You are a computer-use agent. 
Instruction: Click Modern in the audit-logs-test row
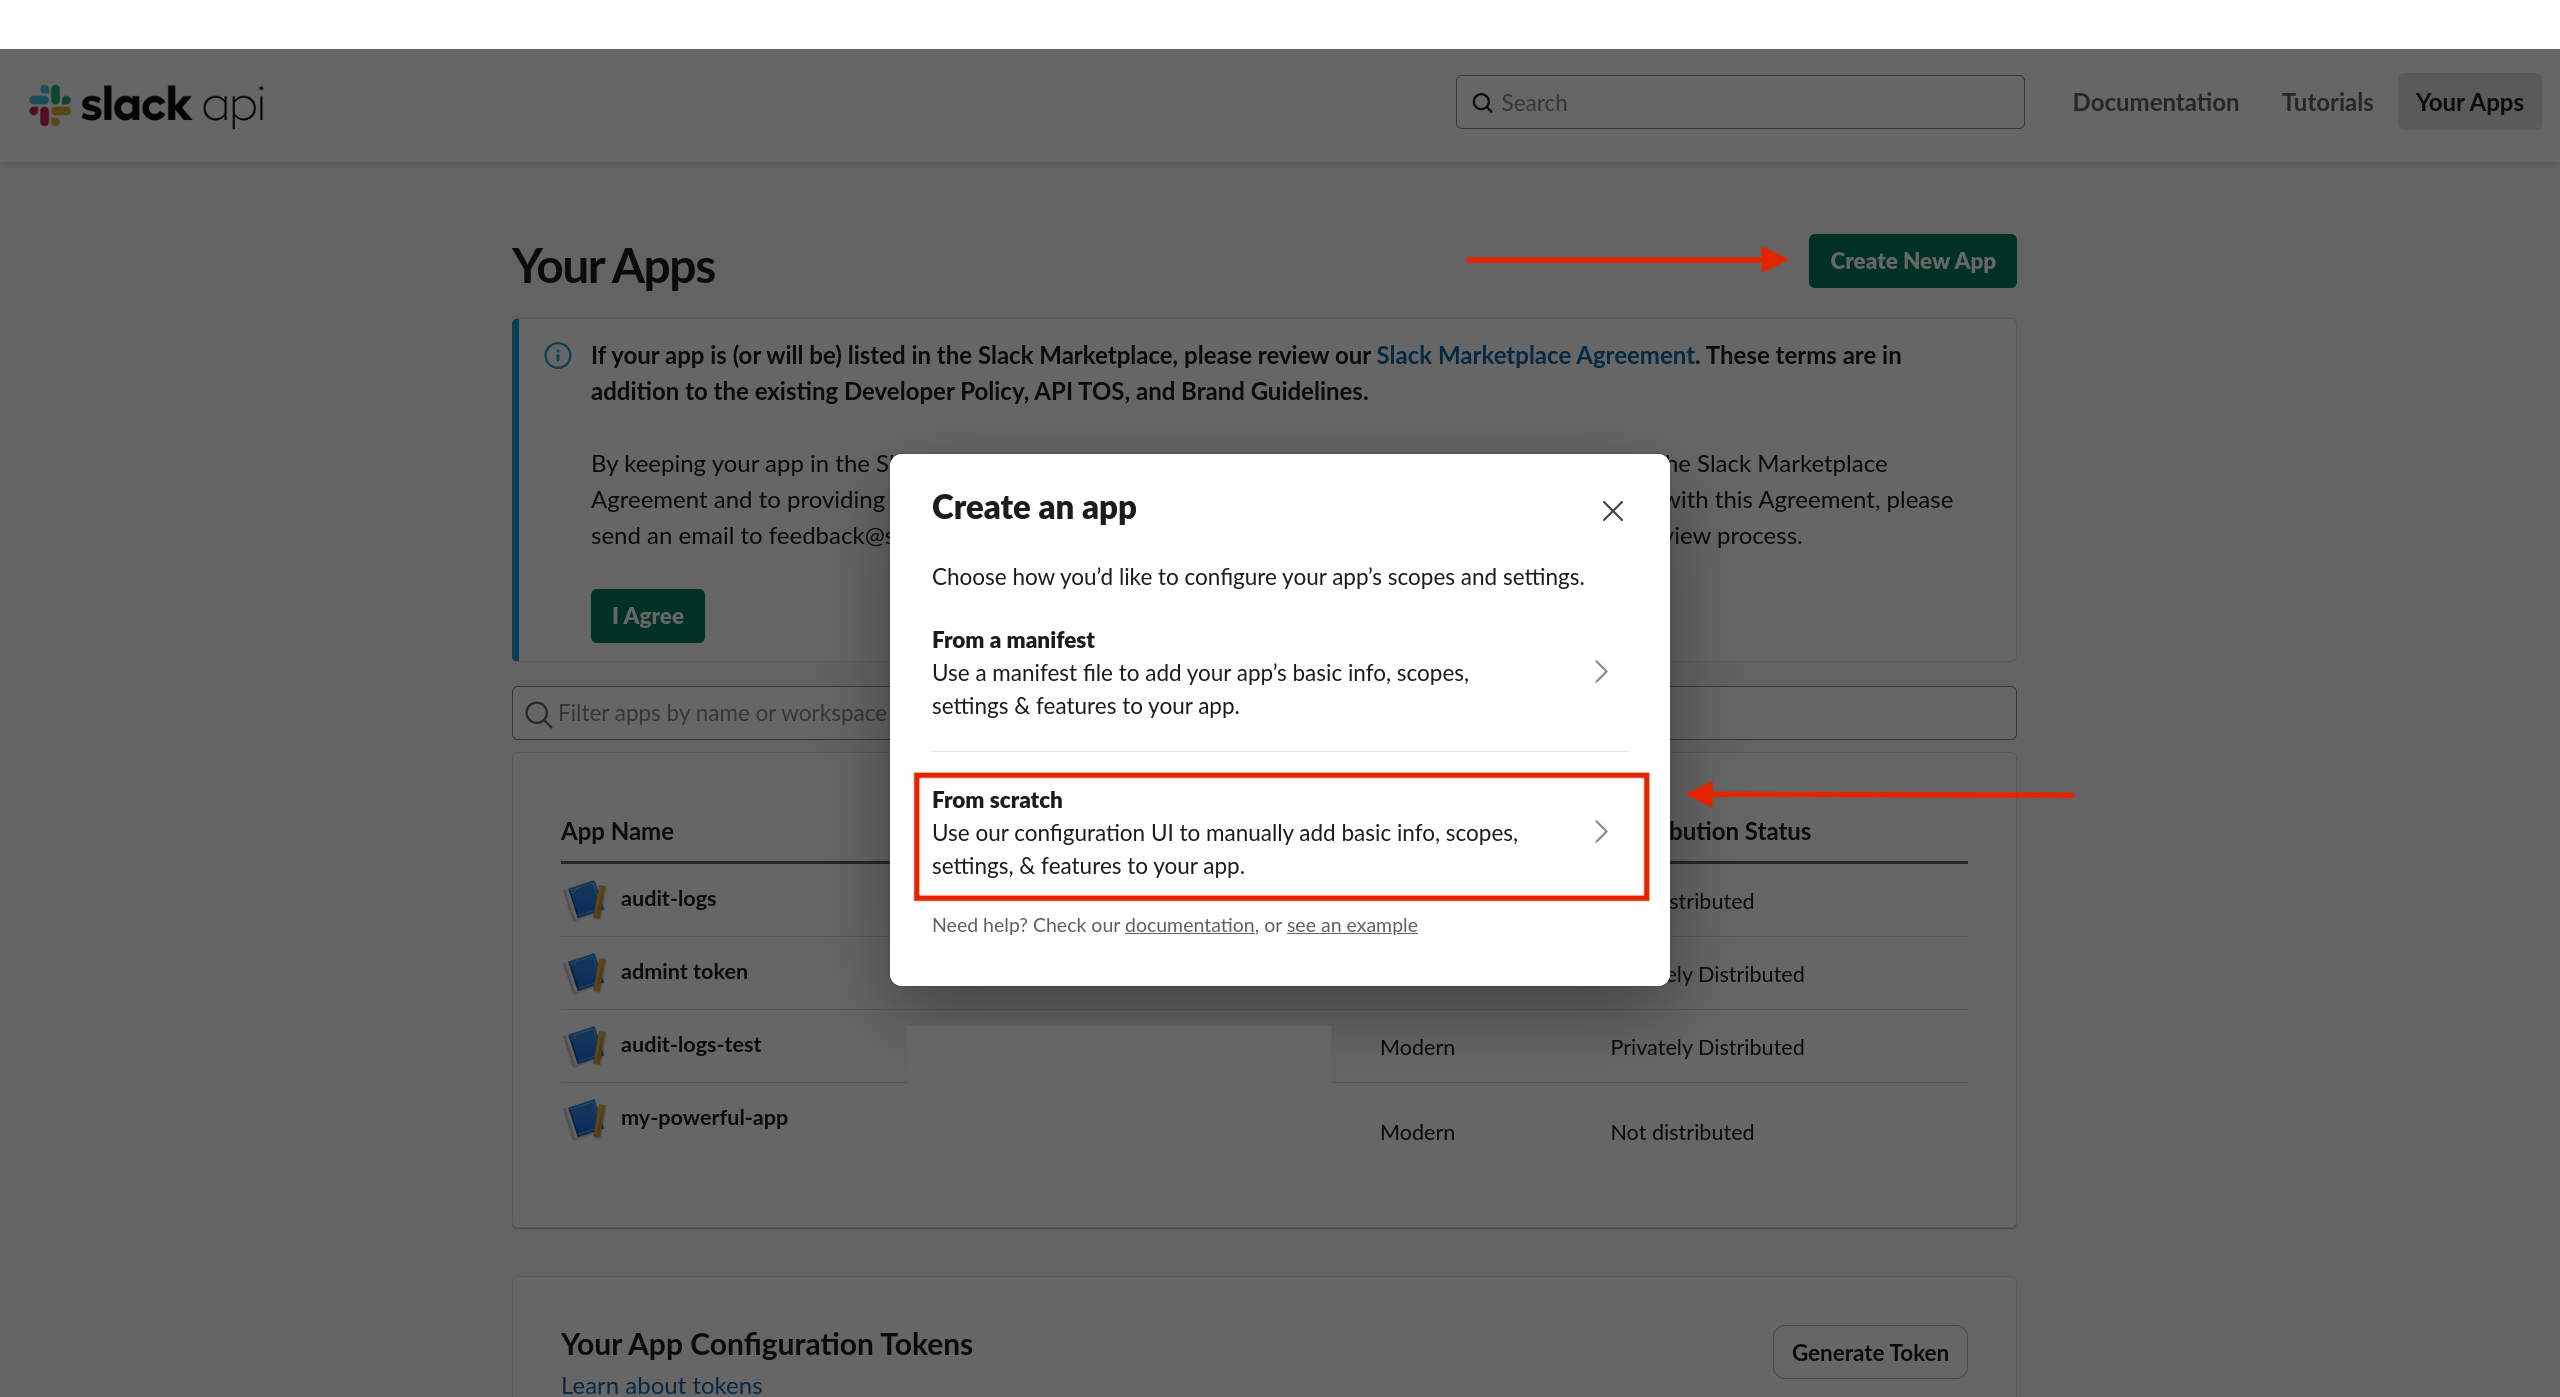[1417, 1047]
